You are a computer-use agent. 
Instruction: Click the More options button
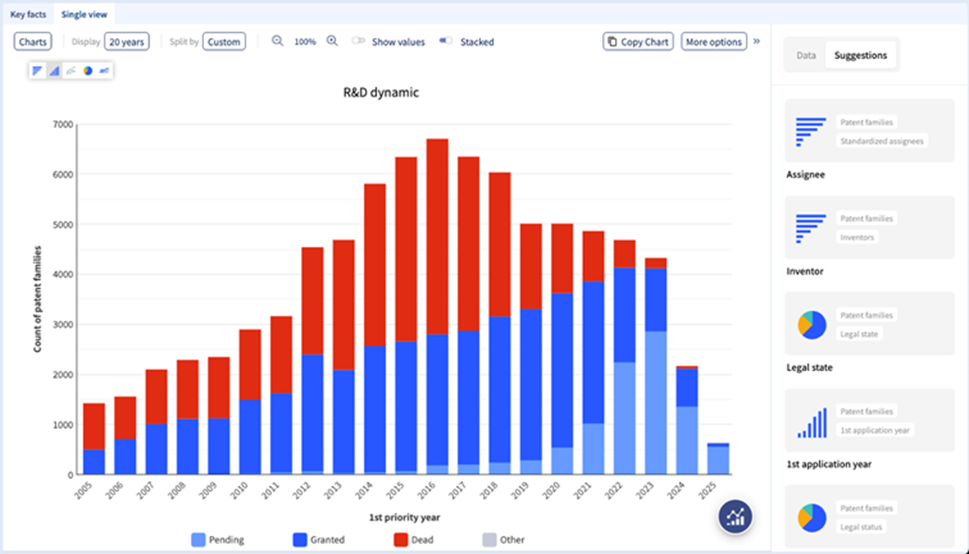[713, 42]
